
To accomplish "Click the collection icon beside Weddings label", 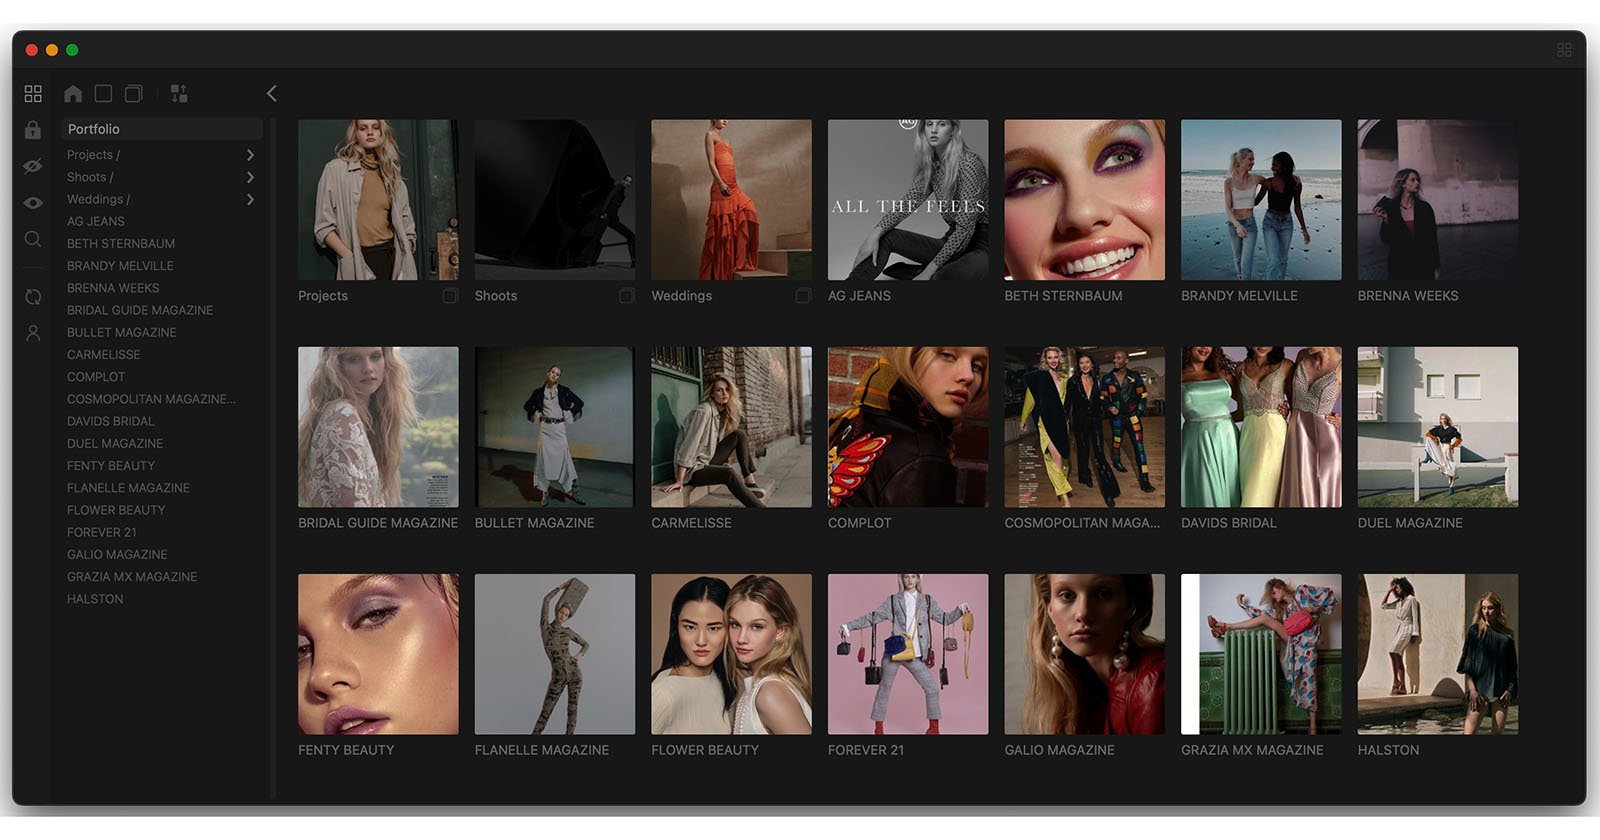I will tap(804, 295).
